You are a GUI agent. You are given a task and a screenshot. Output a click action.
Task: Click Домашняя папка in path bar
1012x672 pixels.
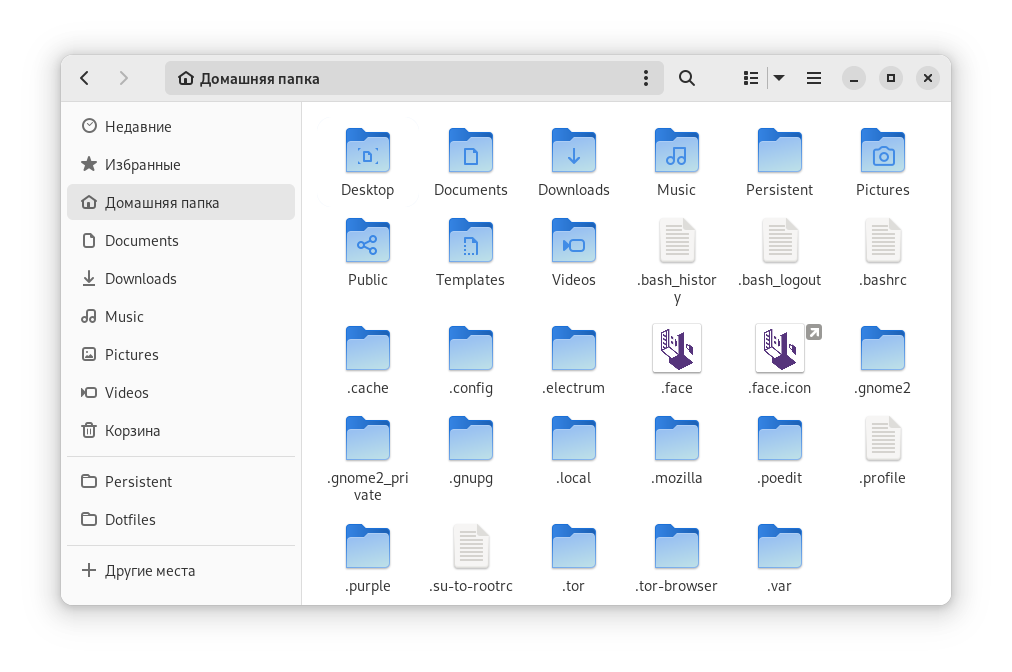259,78
